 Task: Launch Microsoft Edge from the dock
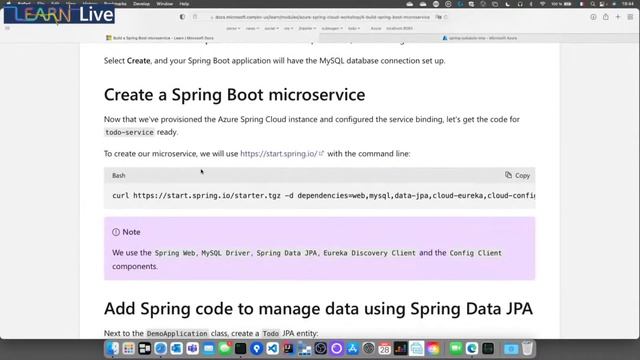472,349
